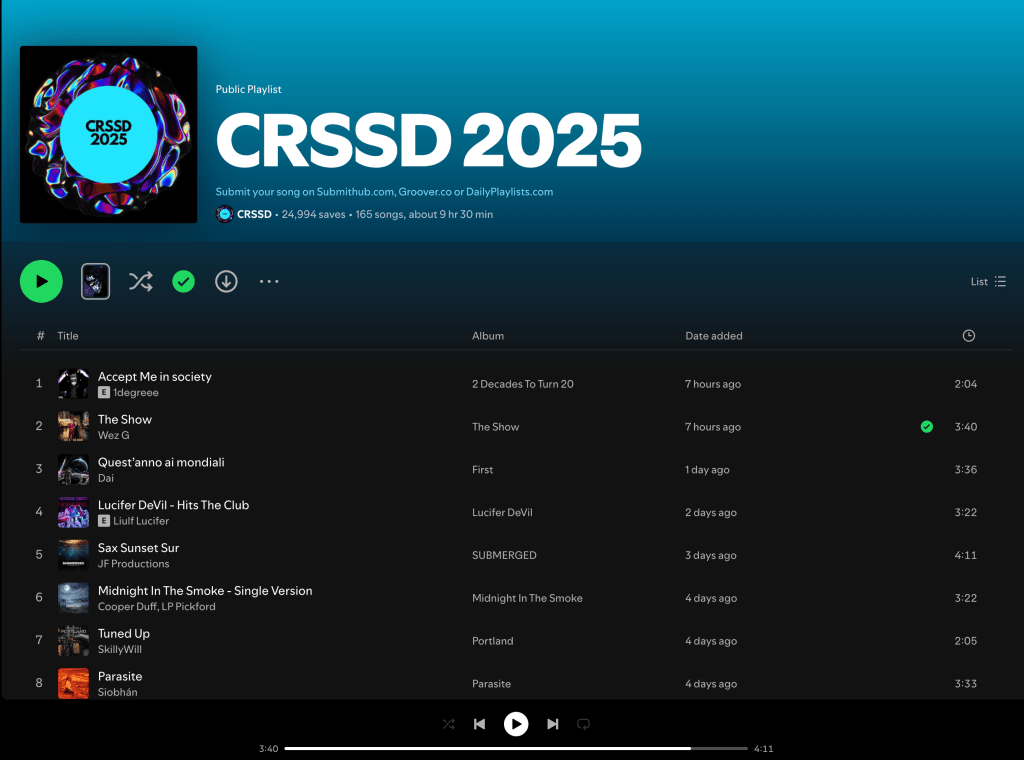This screenshot has width=1024, height=760.
Task: Click the Sax Sunset Sur cover thumbnail
Action: tap(73, 555)
